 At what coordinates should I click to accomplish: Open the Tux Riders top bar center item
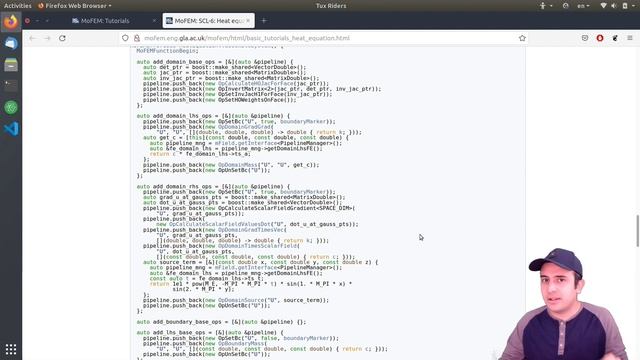tap(331, 6)
